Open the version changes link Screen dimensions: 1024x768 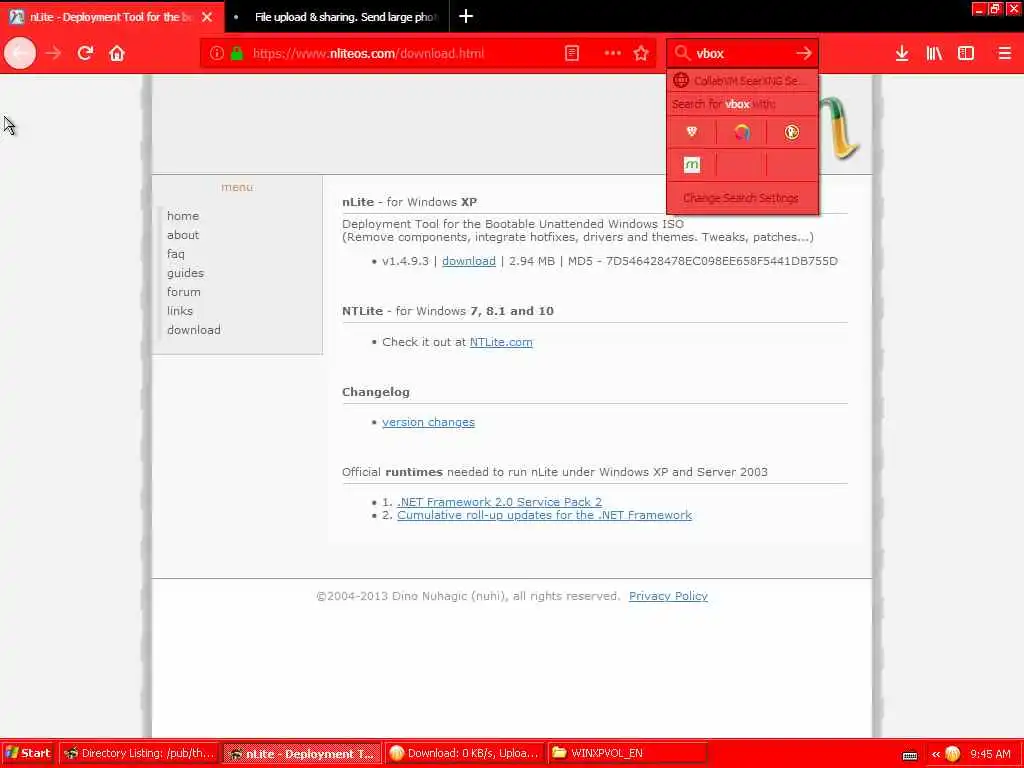pos(428,422)
